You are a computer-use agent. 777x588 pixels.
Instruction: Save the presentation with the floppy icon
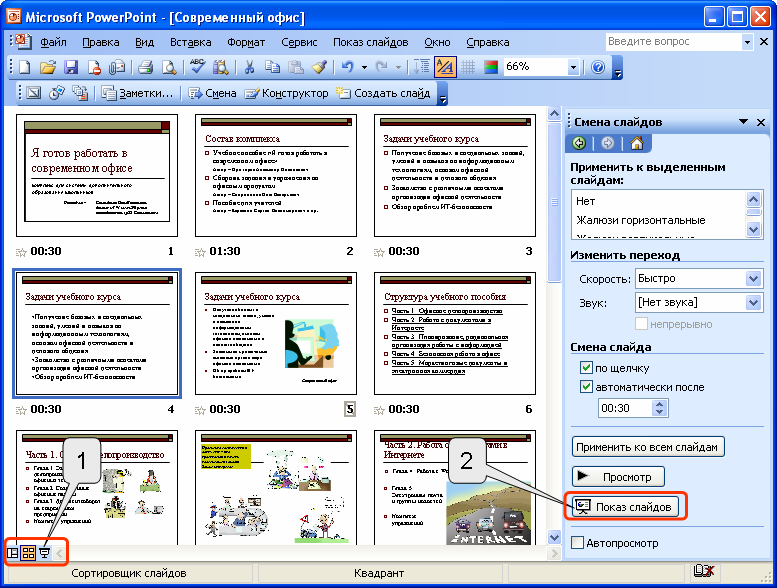71,67
